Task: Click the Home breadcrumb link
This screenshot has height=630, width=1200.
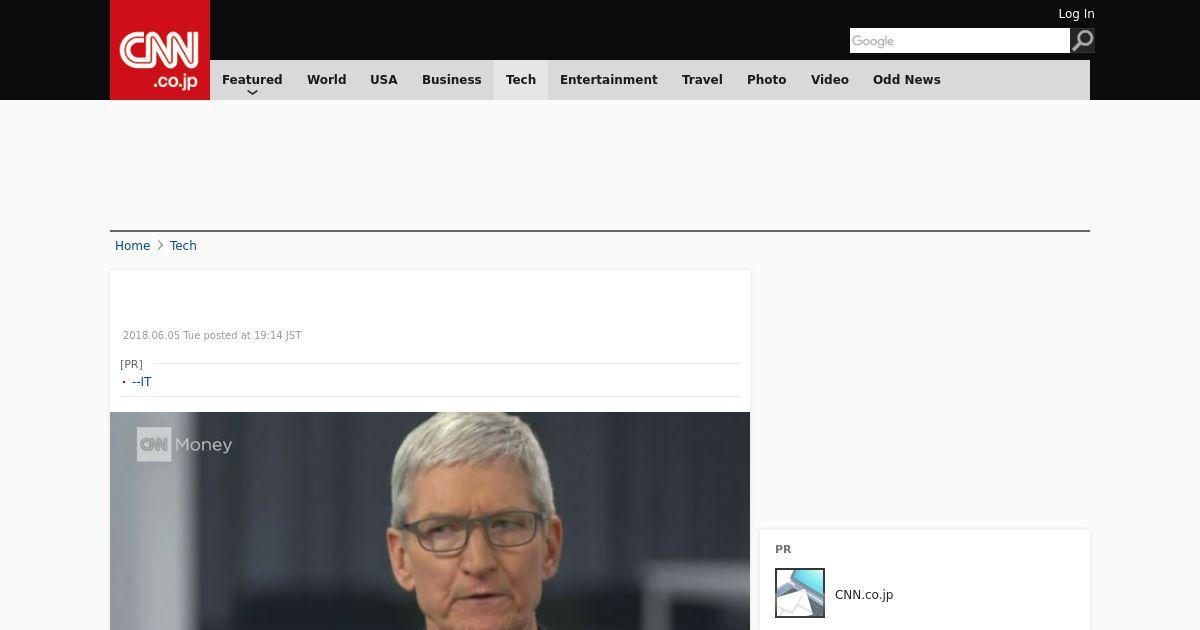Action: click(x=132, y=246)
